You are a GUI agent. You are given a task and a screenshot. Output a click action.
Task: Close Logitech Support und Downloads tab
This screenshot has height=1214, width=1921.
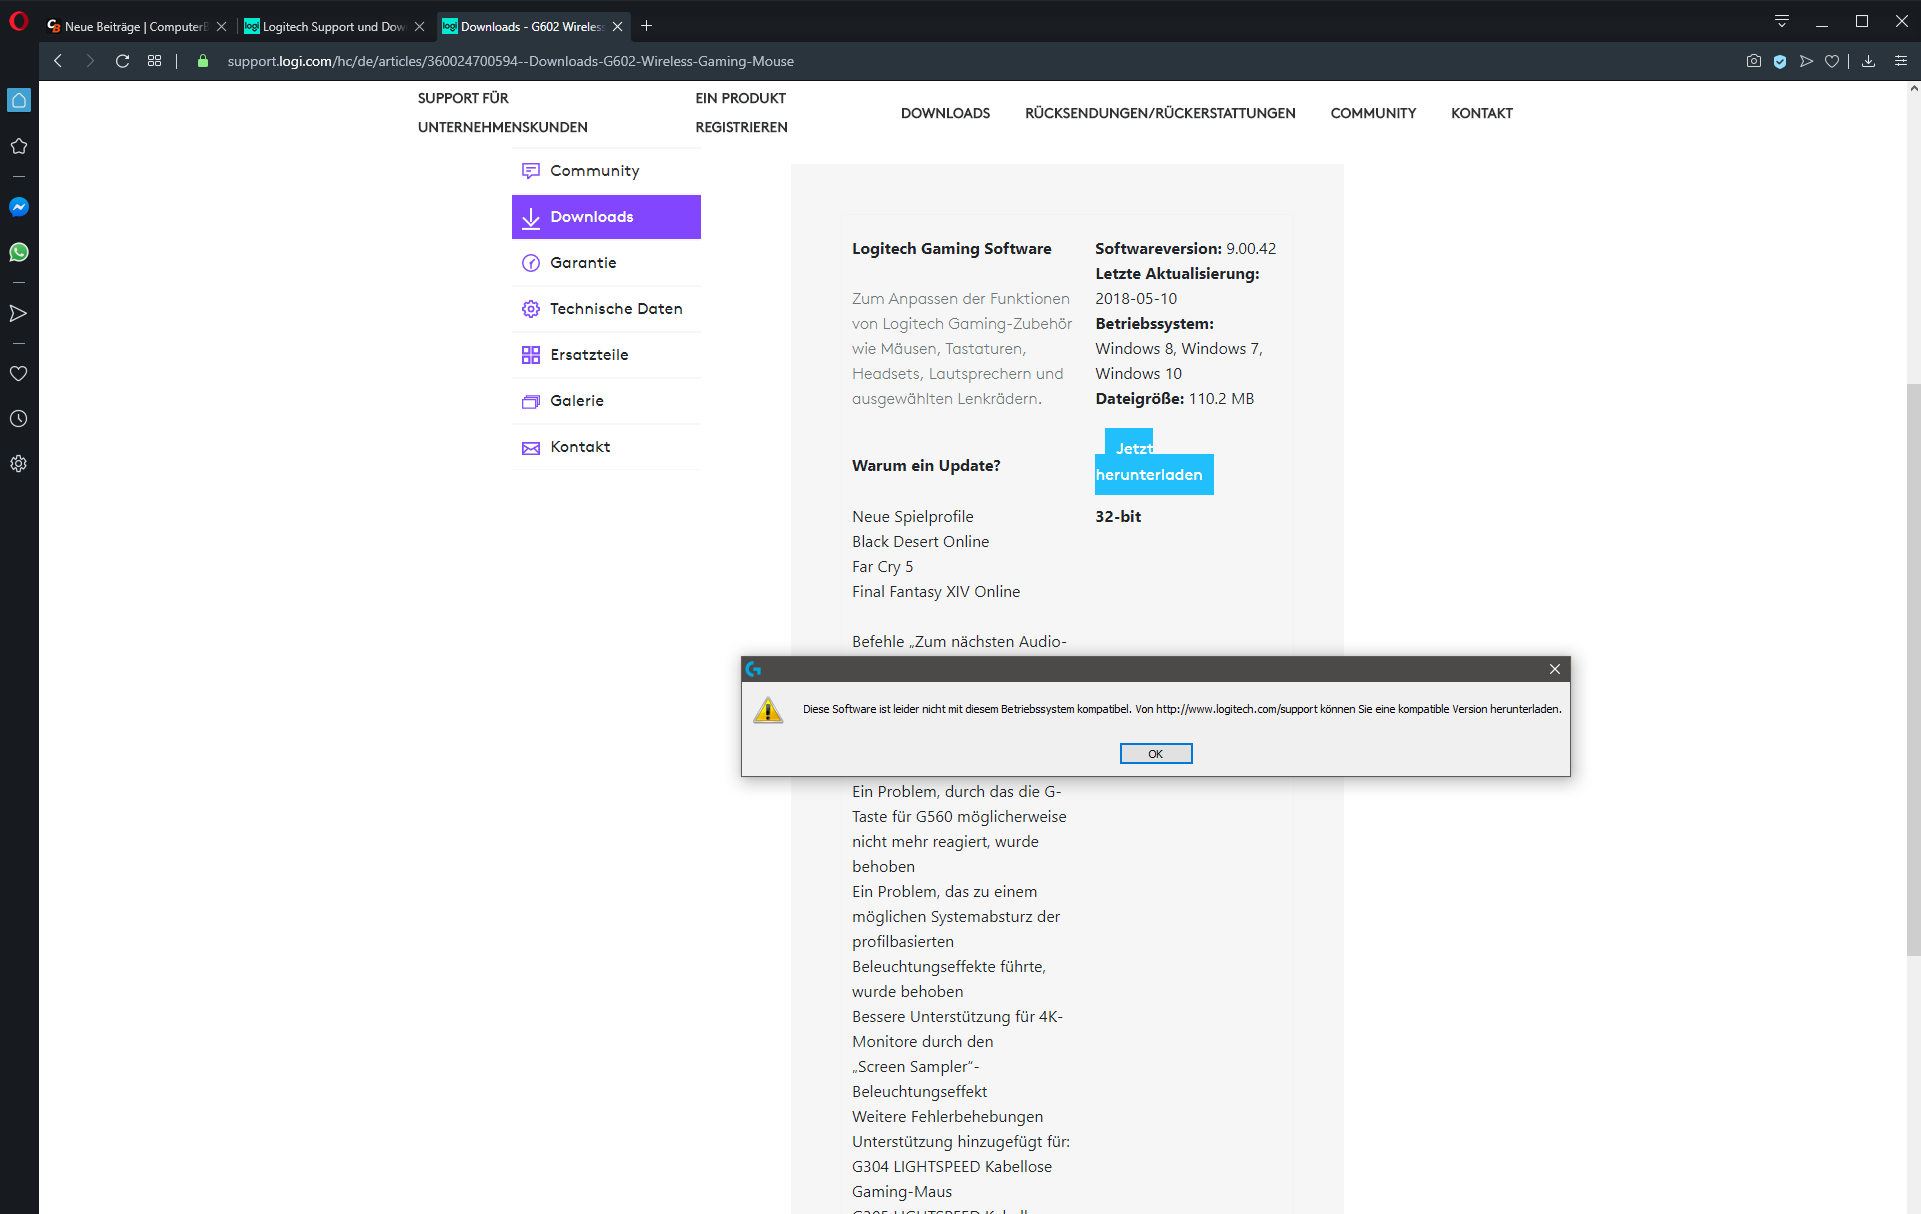[x=420, y=27]
